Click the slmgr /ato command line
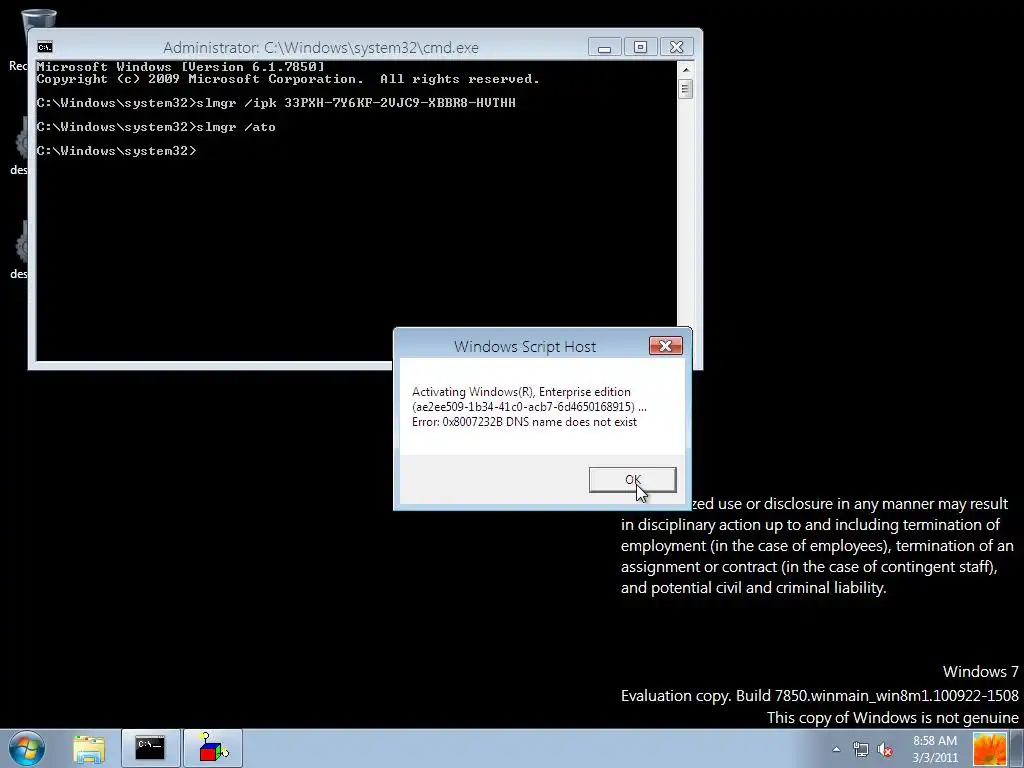This screenshot has width=1024, height=768. pyautogui.click(x=156, y=127)
